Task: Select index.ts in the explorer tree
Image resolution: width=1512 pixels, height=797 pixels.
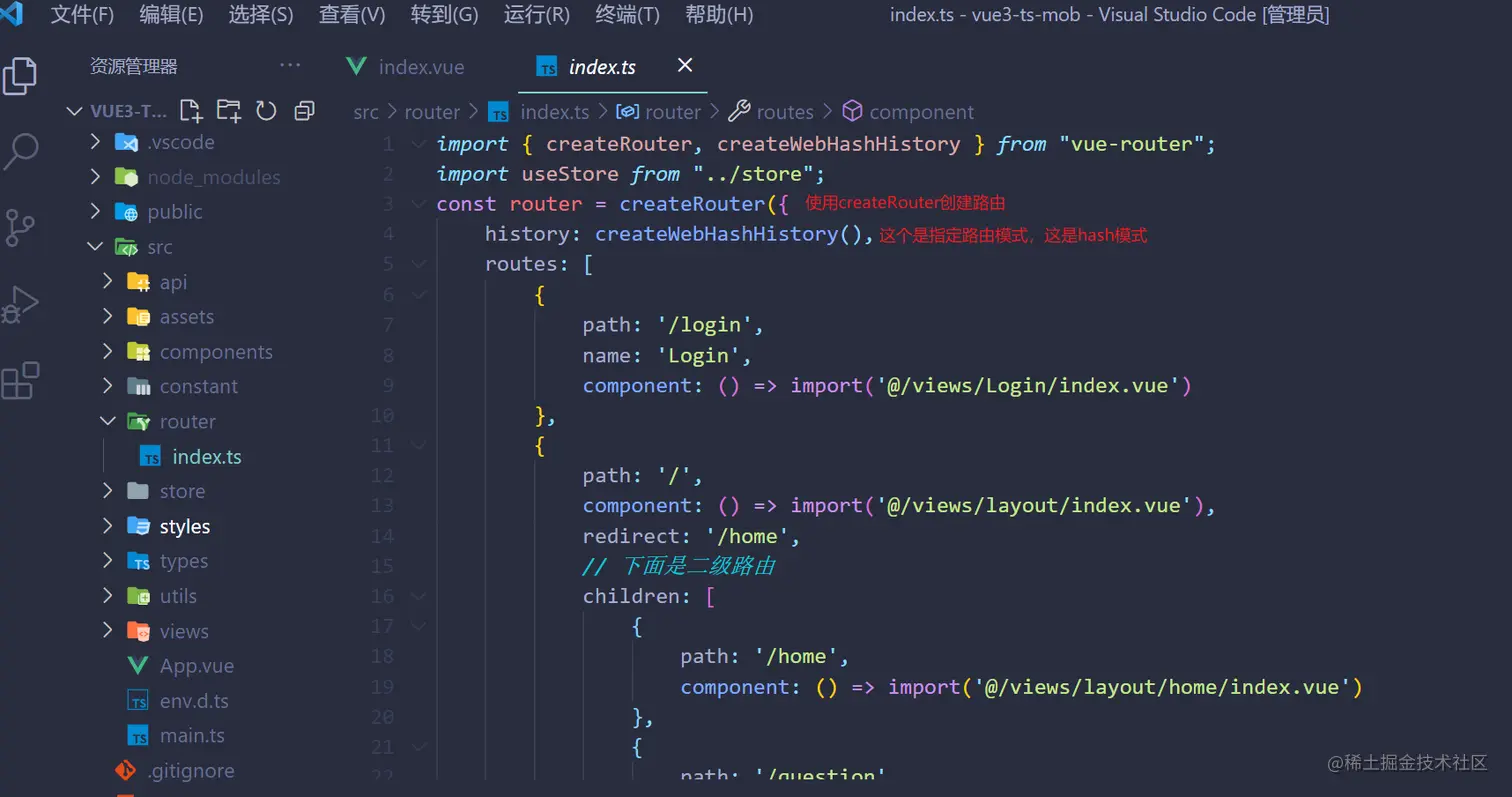Action: [x=207, y=457]
